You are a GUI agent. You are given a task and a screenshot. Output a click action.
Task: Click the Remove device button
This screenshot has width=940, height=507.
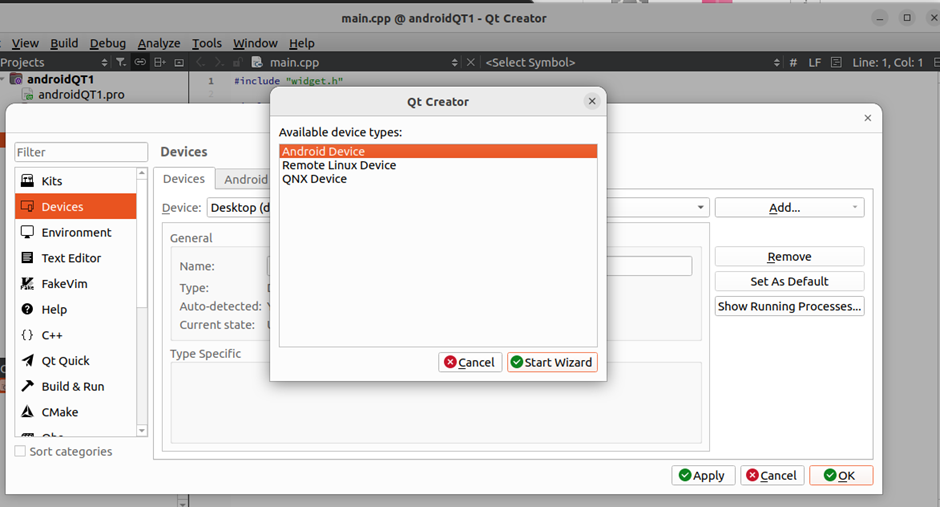tap(790, 256)
